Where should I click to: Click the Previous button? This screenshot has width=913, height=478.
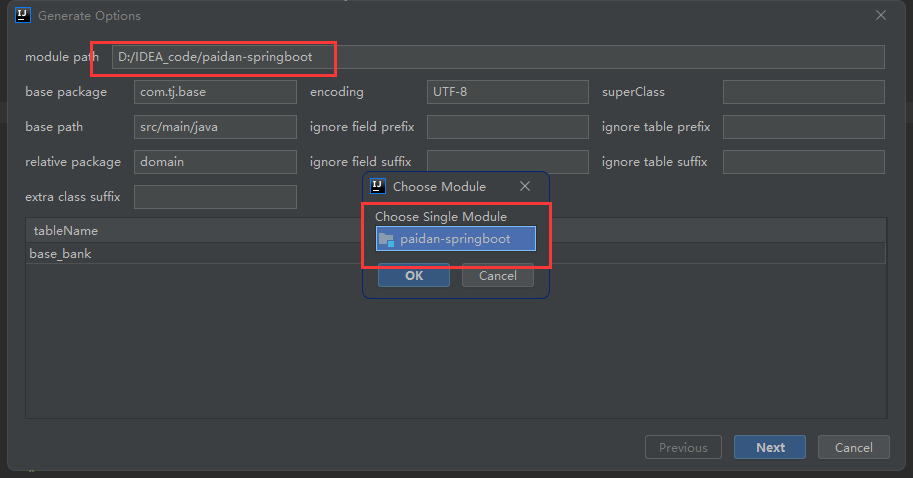pyautogui.click(x=684, y=447)
